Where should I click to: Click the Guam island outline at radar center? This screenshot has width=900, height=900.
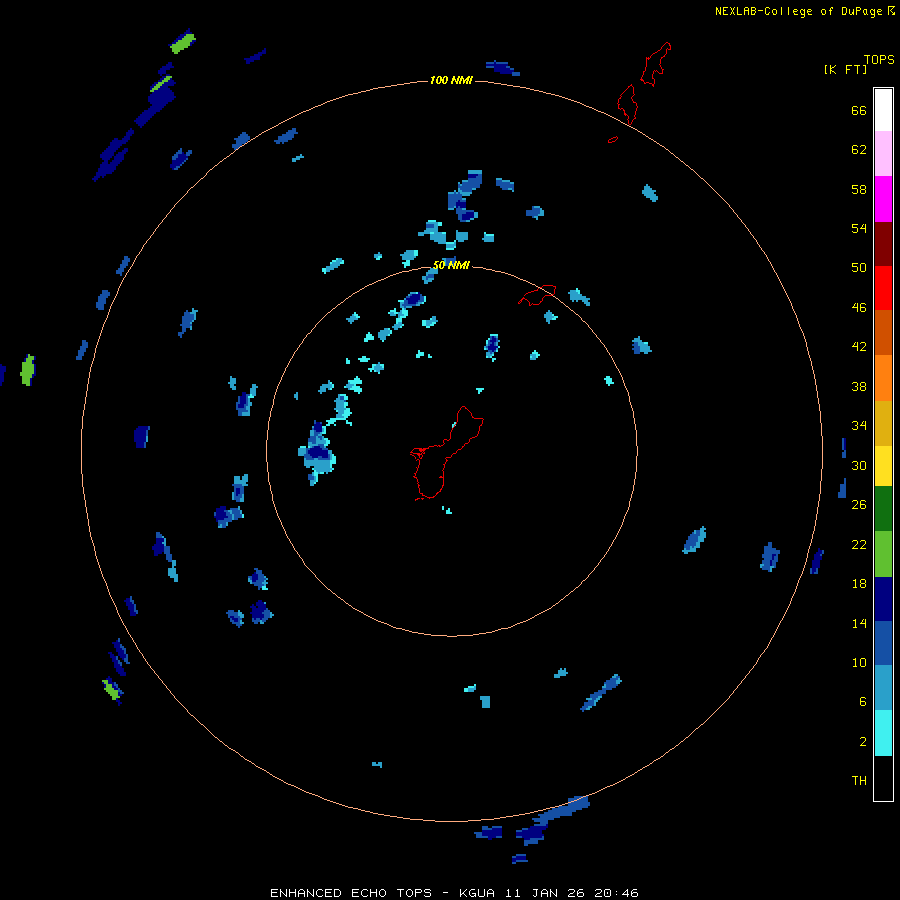pos(447,453)
